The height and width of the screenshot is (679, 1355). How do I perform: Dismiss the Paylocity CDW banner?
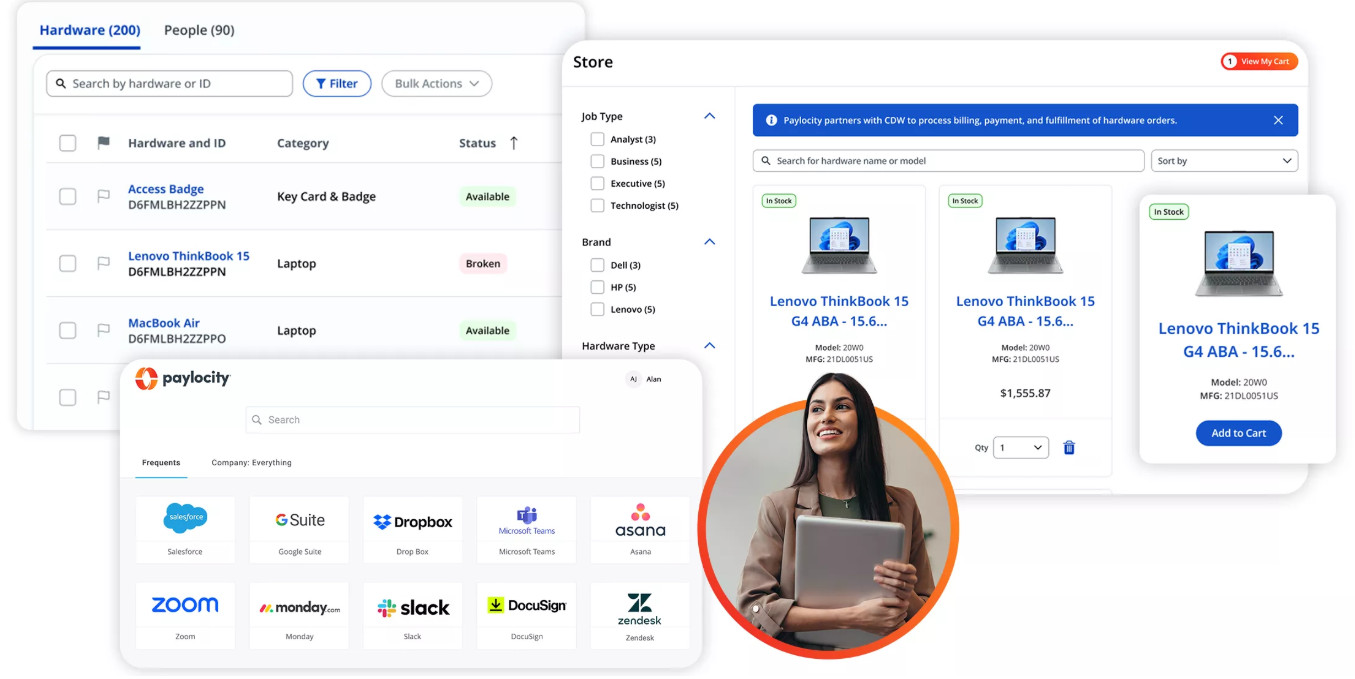[x=1278, y=120]
